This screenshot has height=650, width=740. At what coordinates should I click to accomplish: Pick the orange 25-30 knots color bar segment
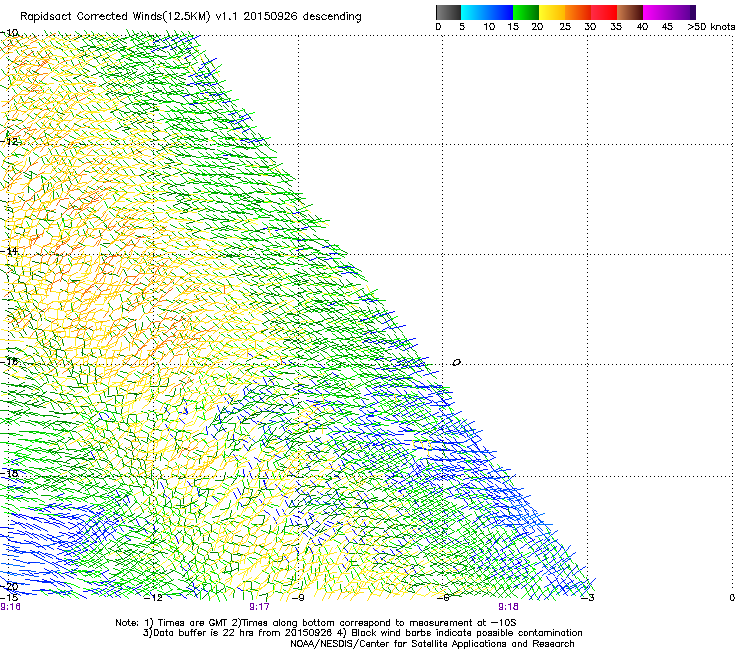[578, 12]
